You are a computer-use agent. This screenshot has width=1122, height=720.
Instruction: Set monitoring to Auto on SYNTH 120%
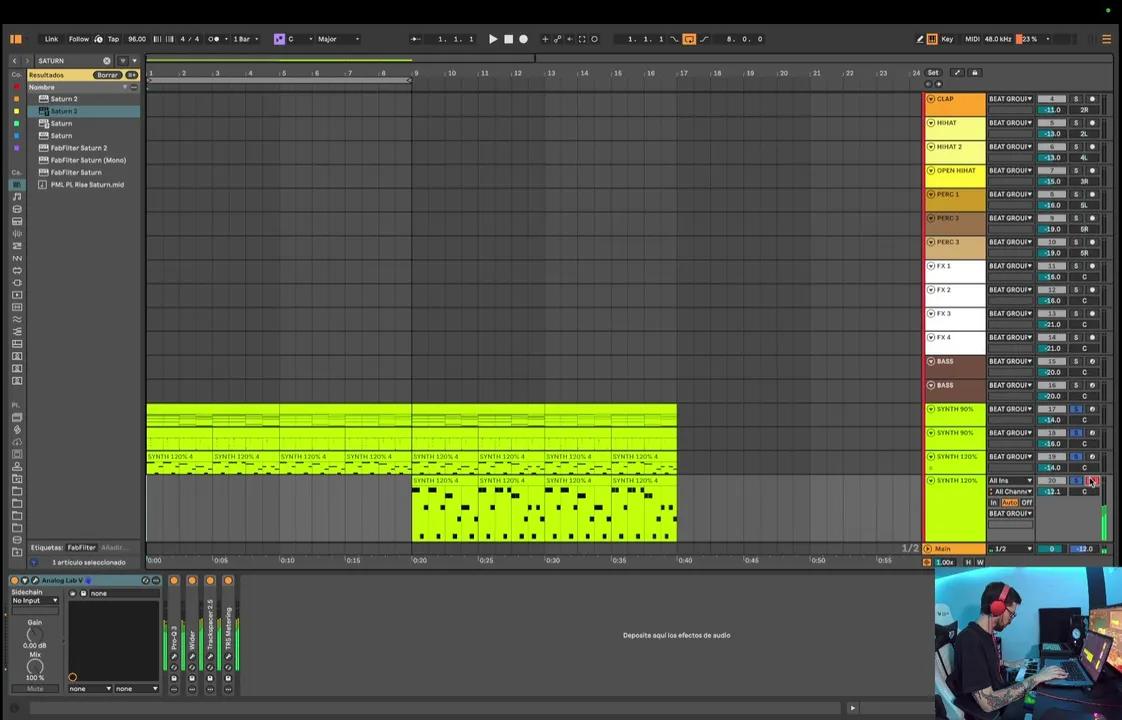point(1010,502)
